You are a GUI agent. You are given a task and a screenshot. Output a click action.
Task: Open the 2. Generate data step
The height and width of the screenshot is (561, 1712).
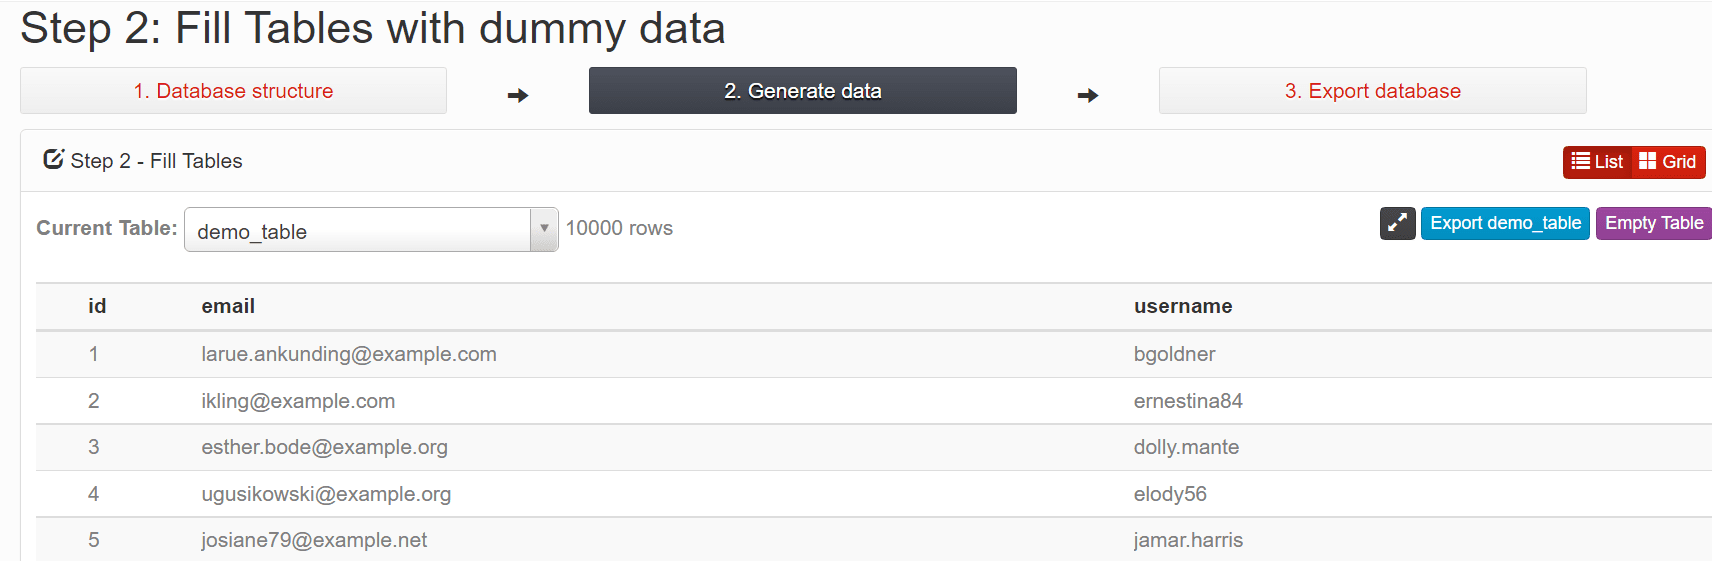click(803, 91)
